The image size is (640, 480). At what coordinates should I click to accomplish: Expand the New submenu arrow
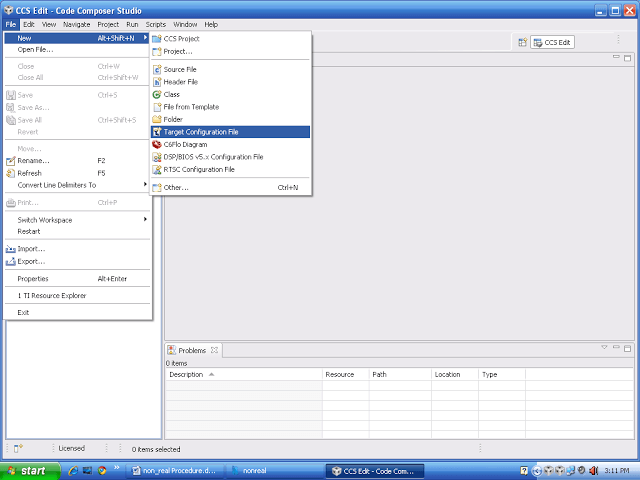point(145,38)
